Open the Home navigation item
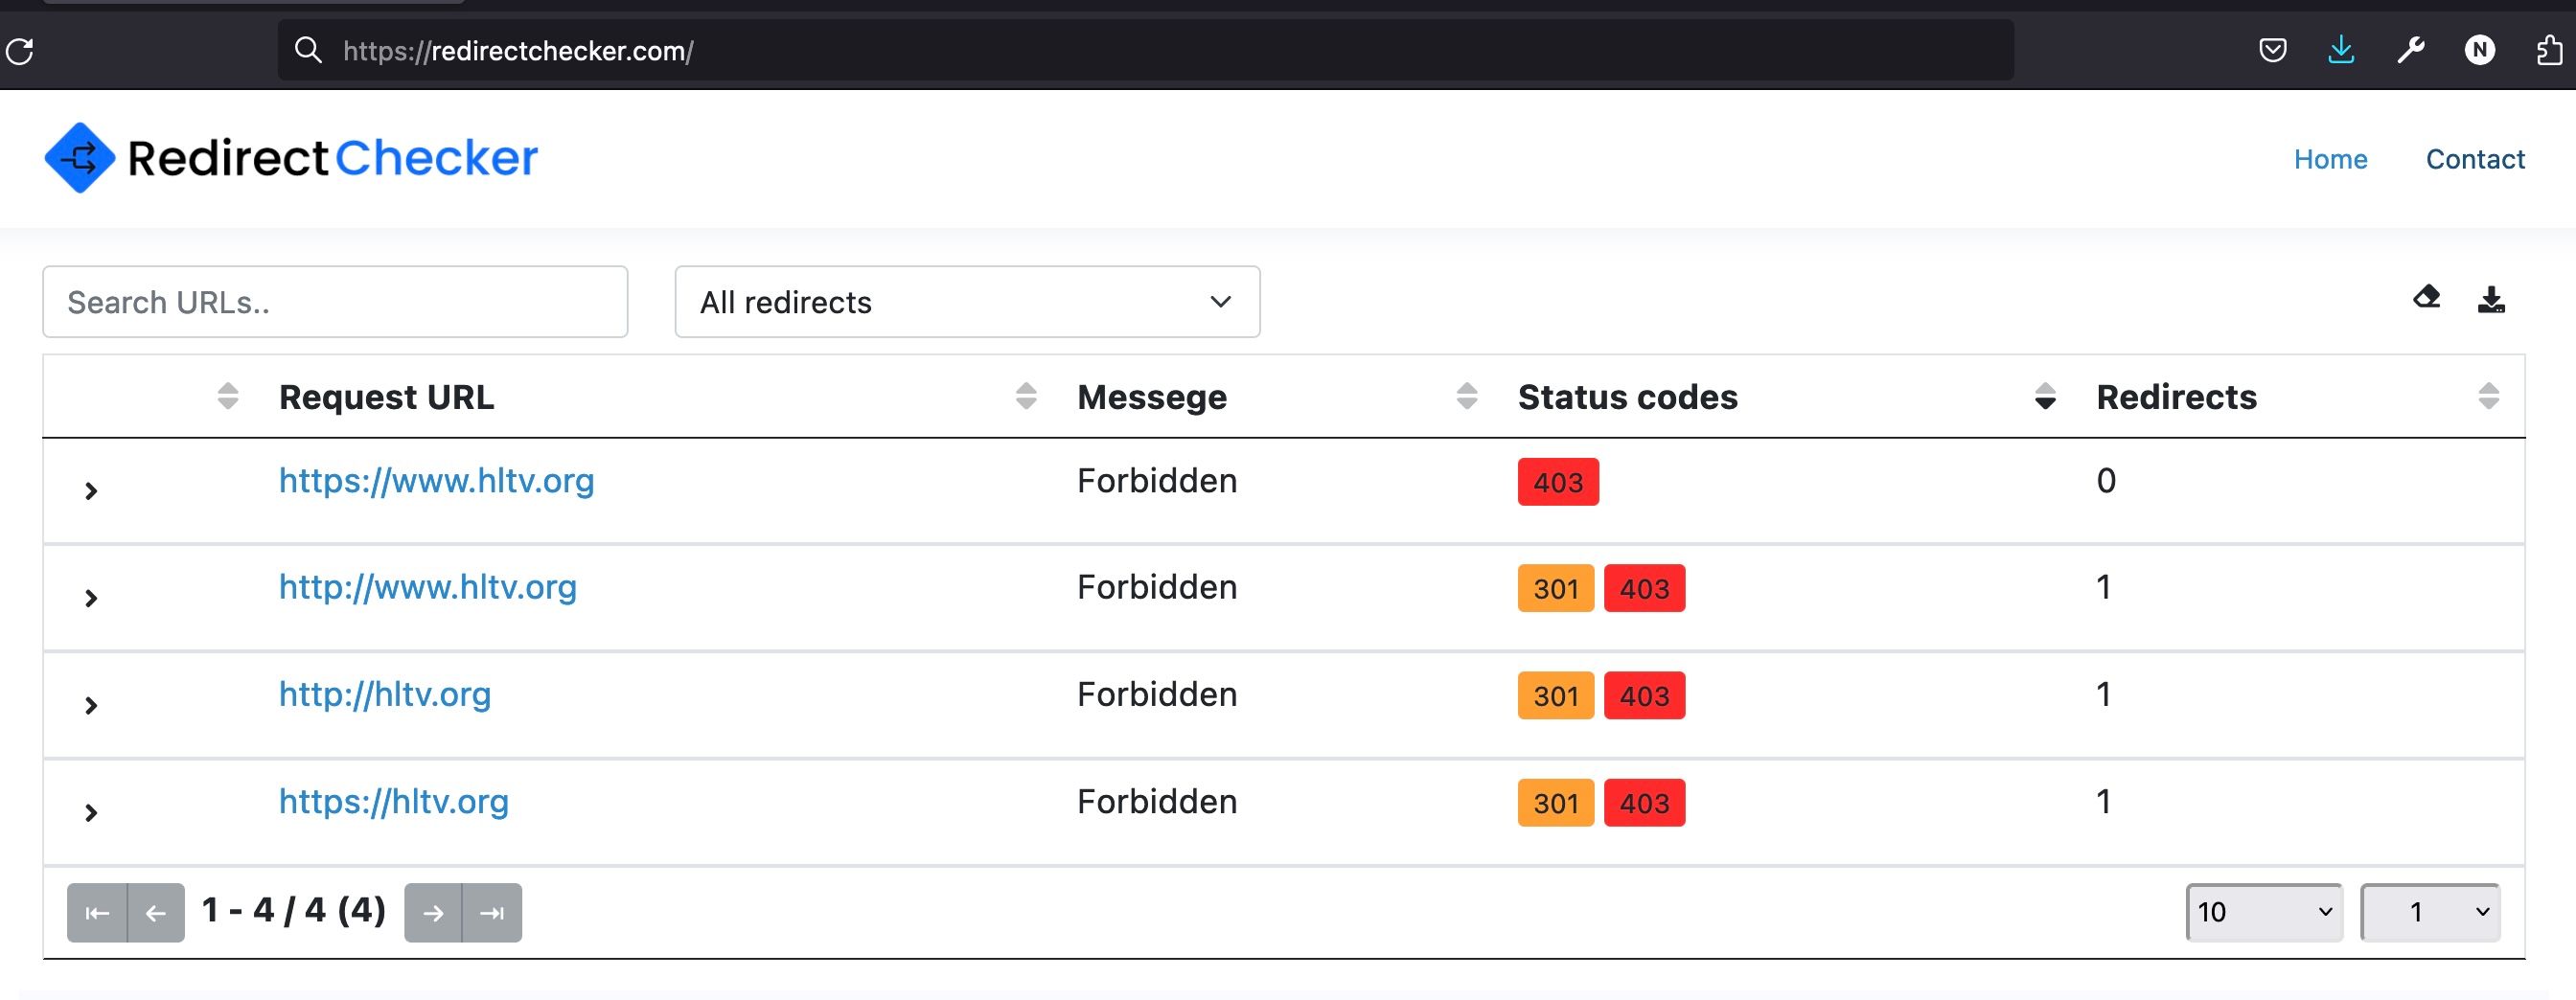The width and height of the screenshot is (2576, 1000). coord(2330,159)
